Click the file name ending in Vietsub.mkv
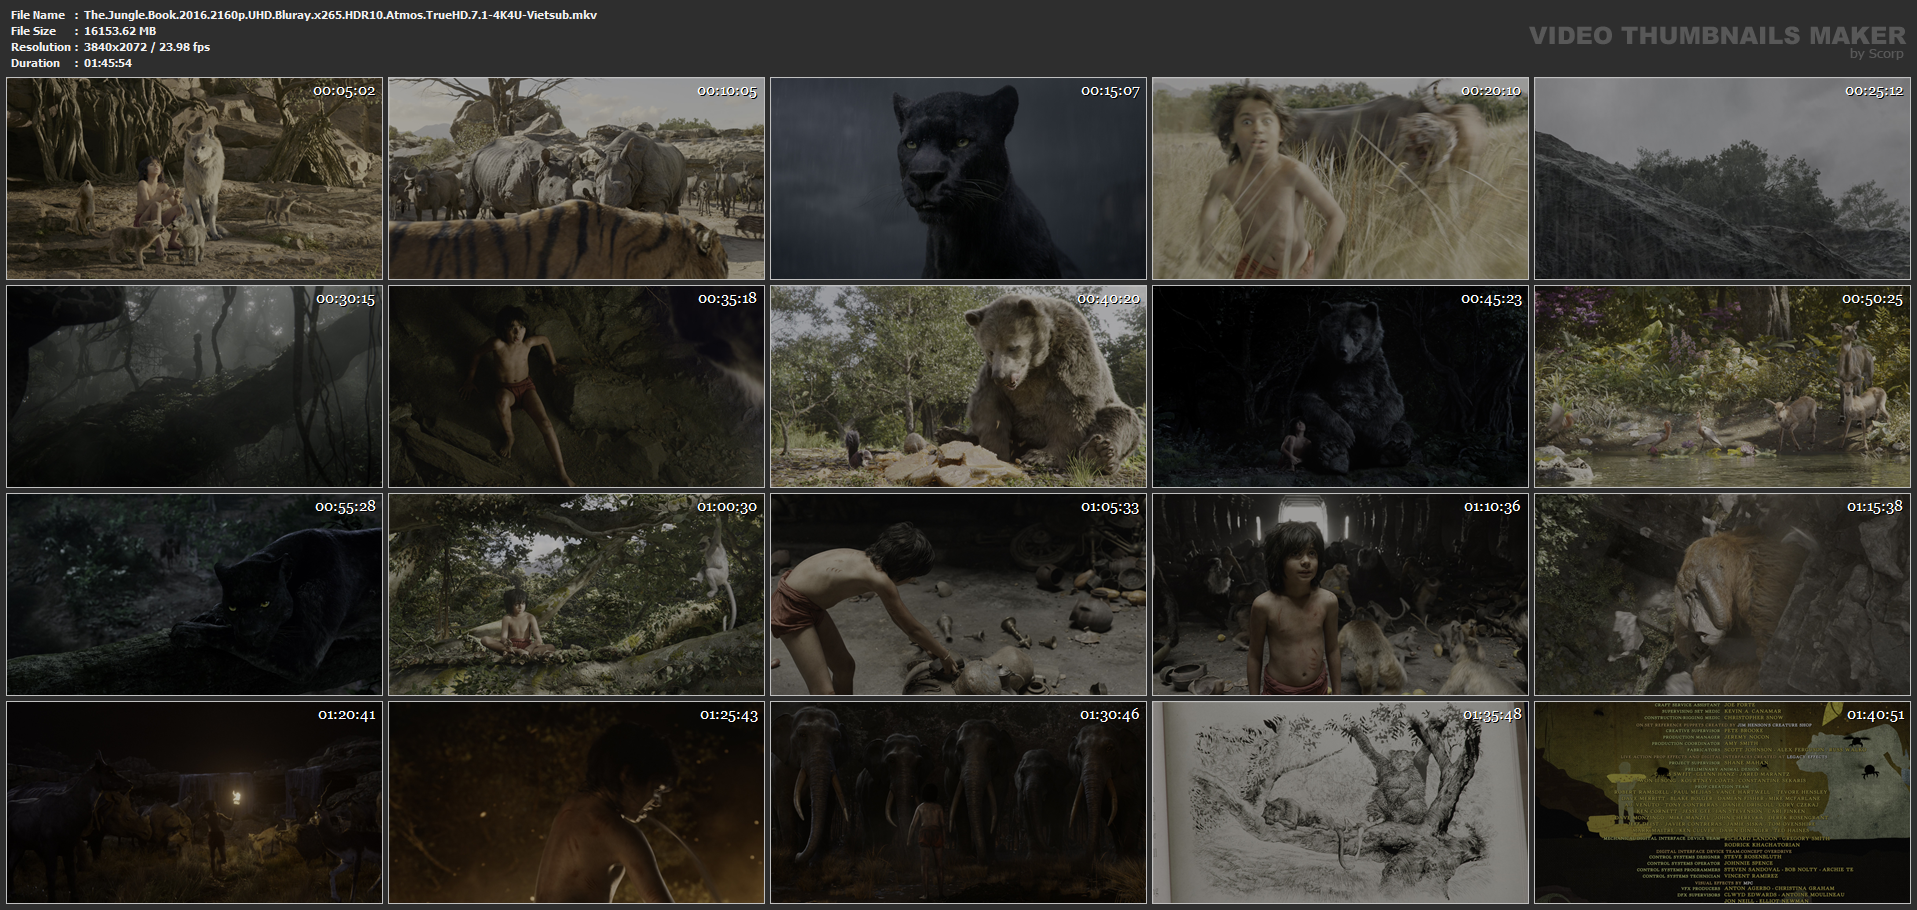Image resolution: width=1917 pixels, height=910 pixels. [x=340, y=15]
